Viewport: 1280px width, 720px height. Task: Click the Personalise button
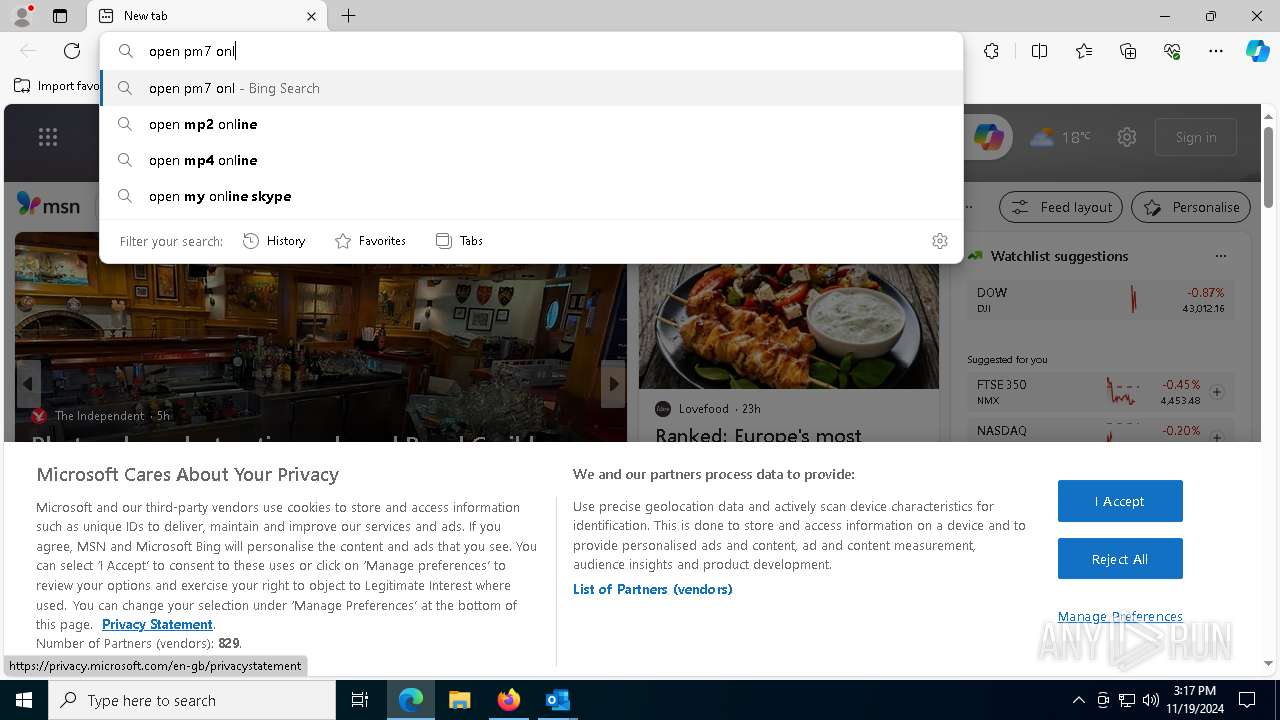pos(1191,207)
